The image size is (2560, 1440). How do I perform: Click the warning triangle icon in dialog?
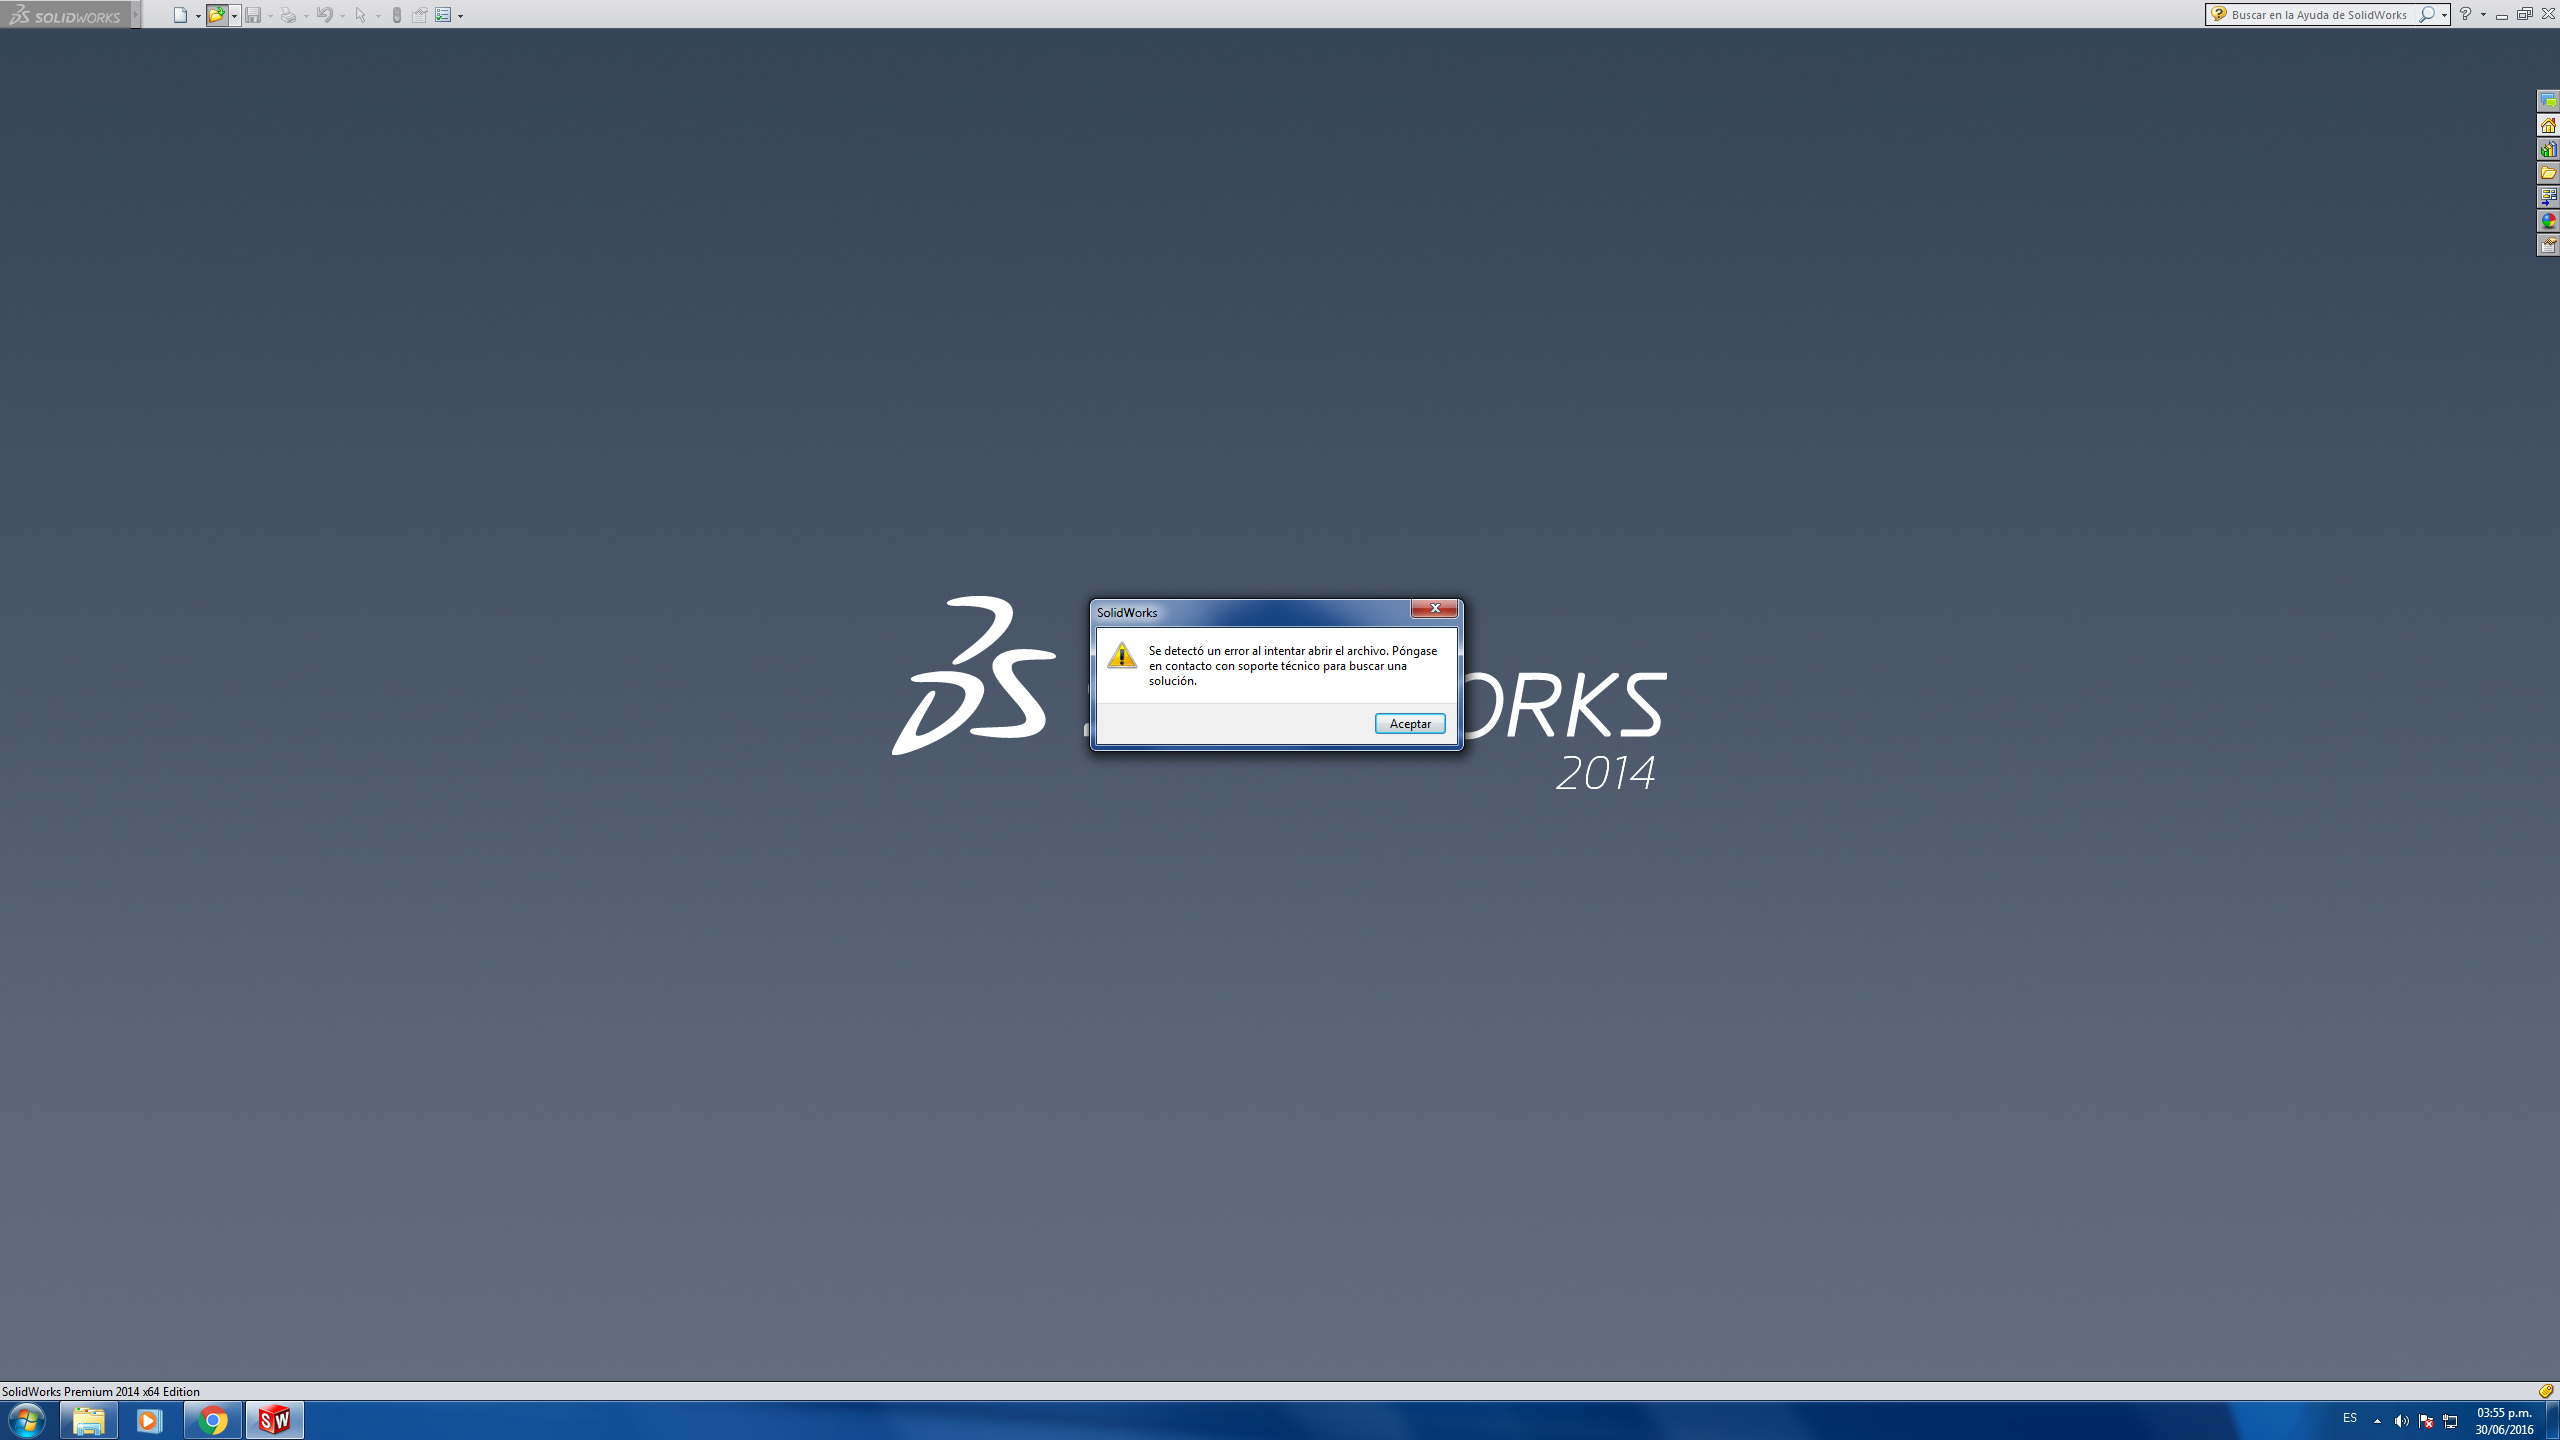pyautogui.click(x=1122, y=655)
